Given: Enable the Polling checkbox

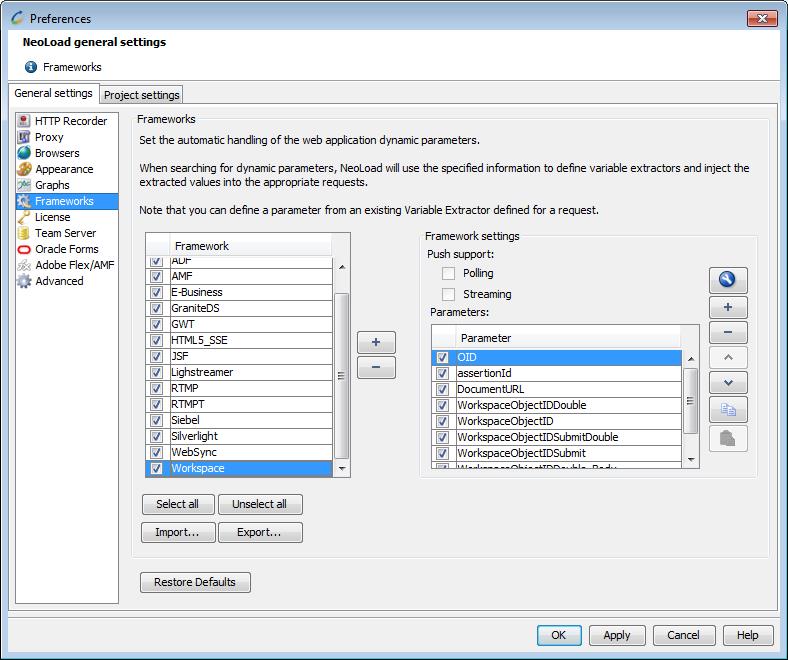Looking at the screenshot, I should point(448,273).
